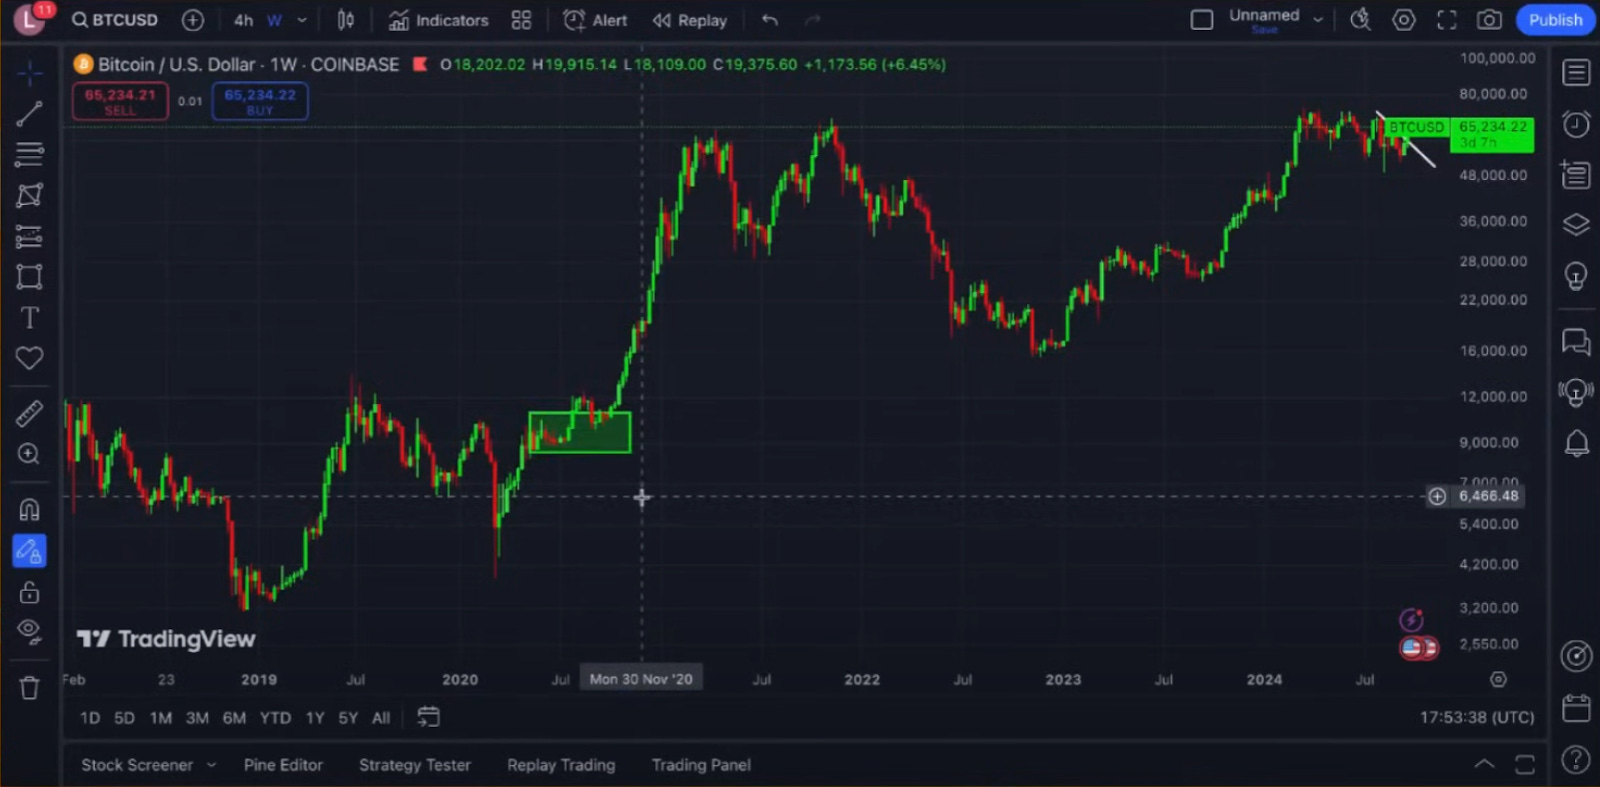
Task: Select the Text annotation tool
Action: coord(29,318)
